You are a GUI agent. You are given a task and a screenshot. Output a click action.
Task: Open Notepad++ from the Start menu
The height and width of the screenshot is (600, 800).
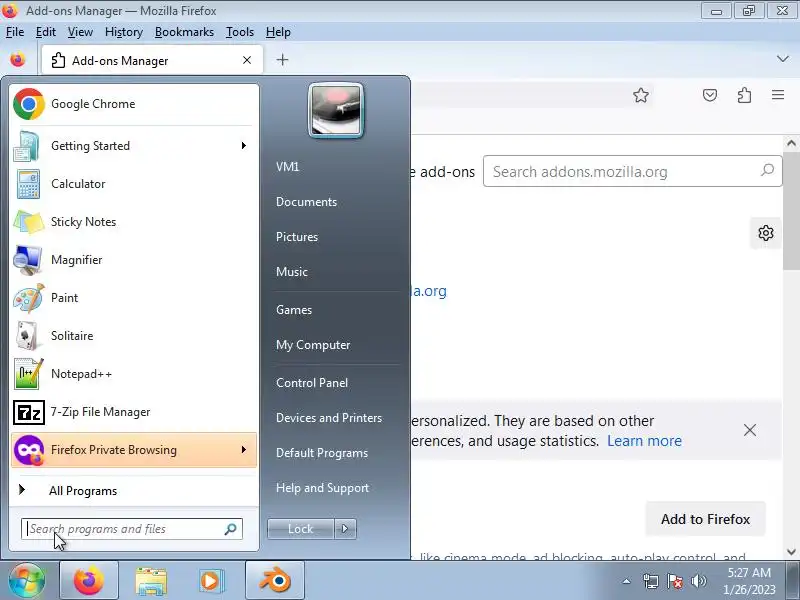[x=134, y=374]
